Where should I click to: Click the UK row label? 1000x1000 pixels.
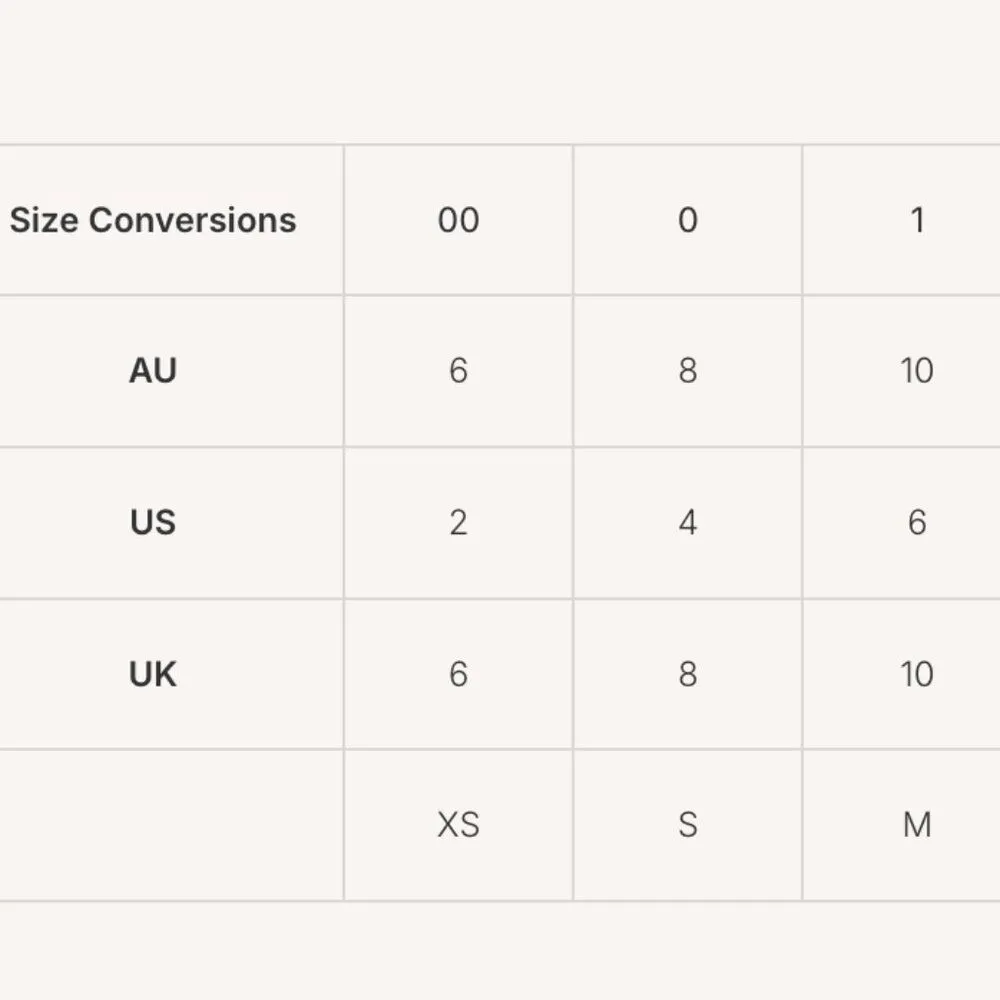click(153, 674)
